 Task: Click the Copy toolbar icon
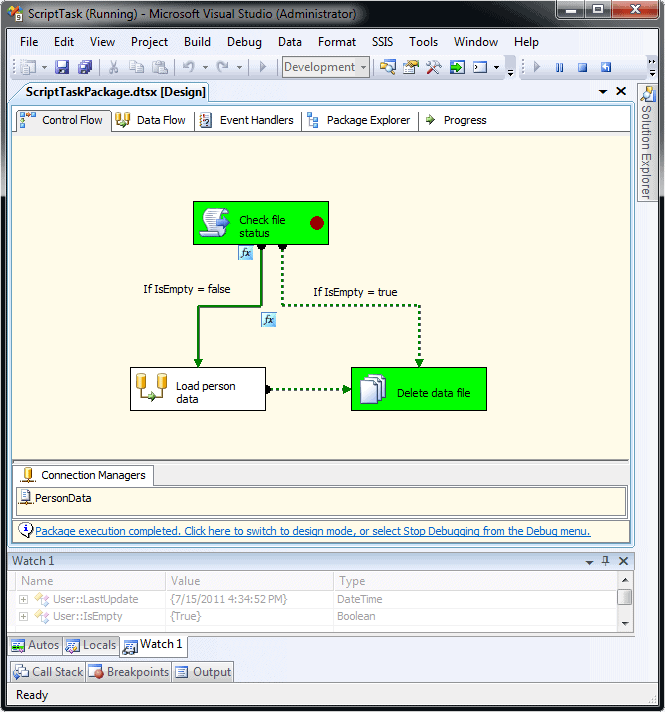(136, 67)
